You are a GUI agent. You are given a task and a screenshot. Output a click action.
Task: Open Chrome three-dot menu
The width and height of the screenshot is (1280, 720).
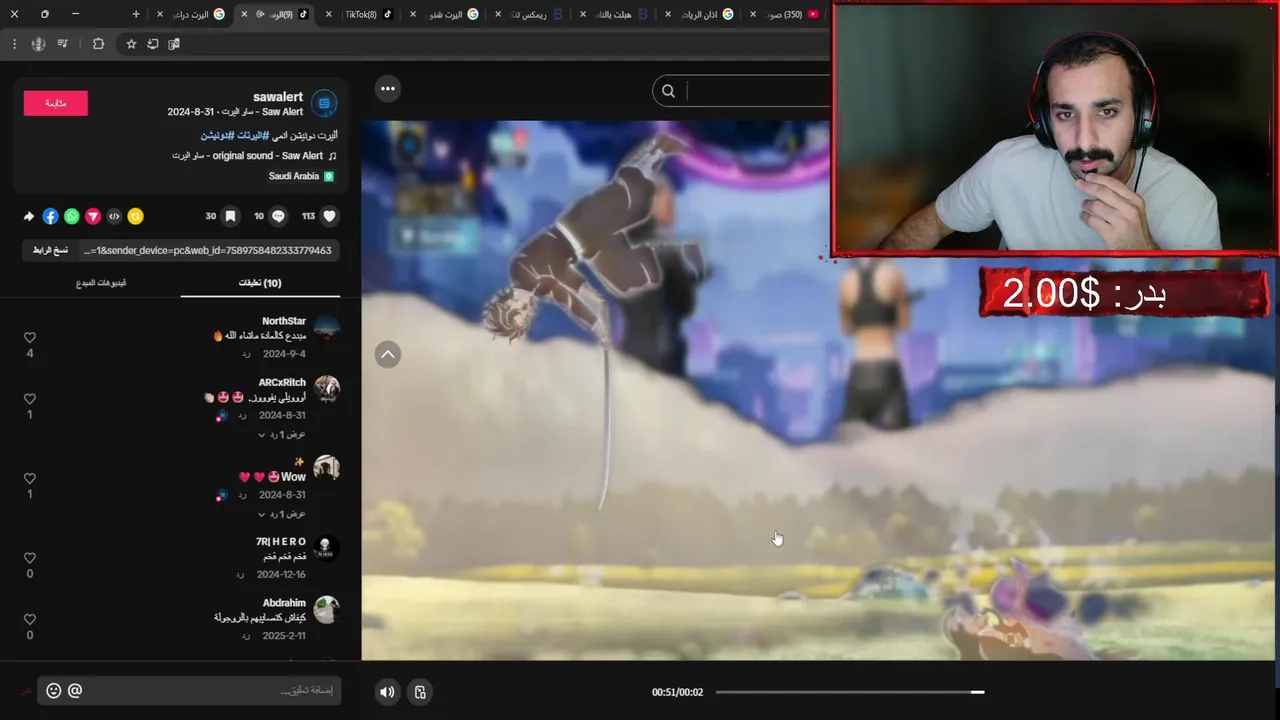[x=14, y=44]
